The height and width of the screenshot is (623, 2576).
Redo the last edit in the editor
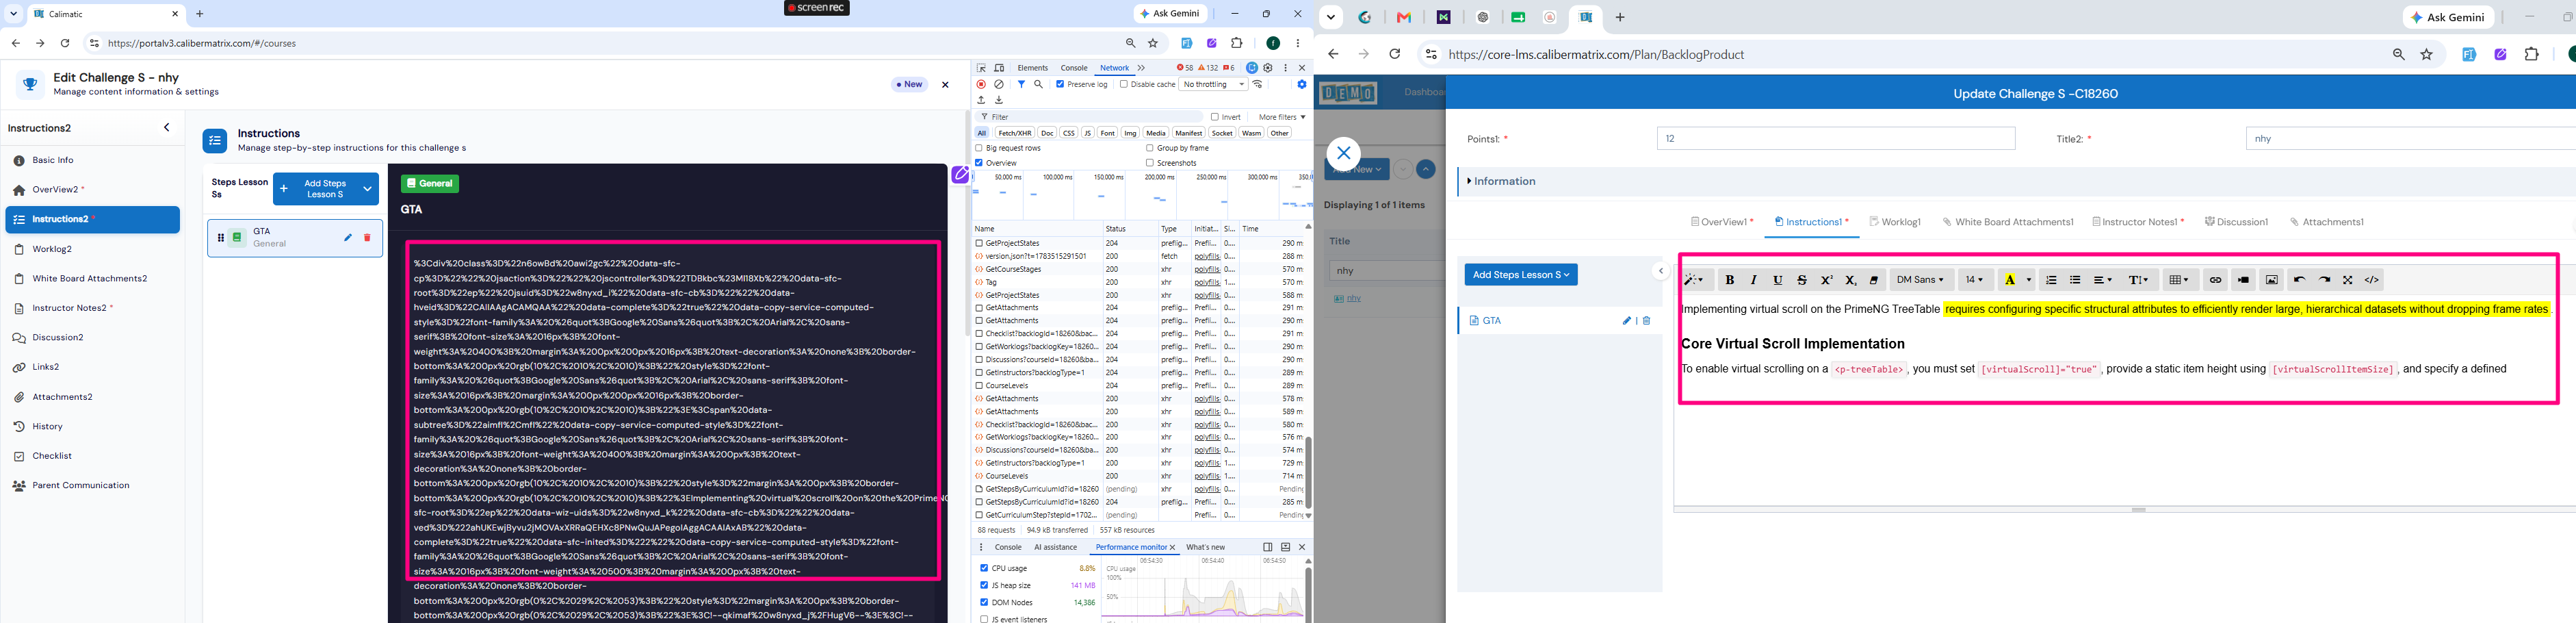click(x=2324, y=280)
